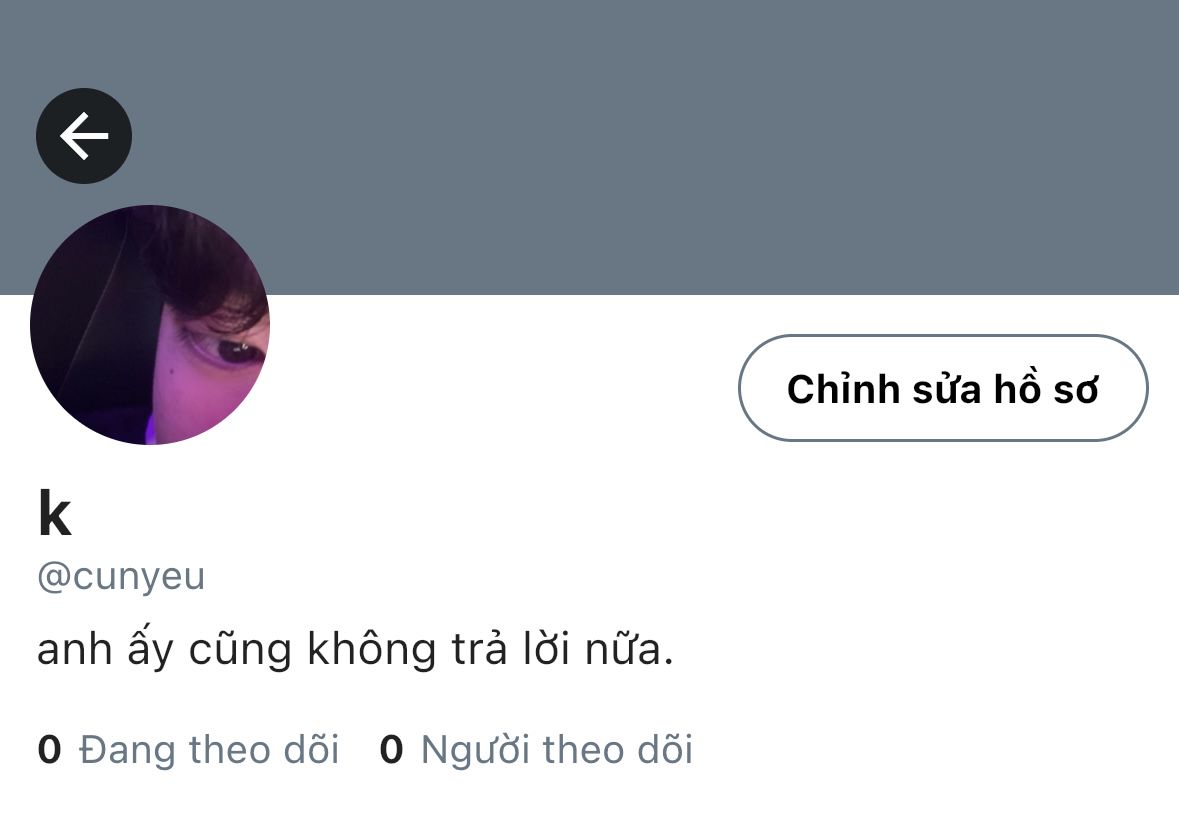Click the "Chỉnh sửa hồ sơ" button
Screen dimensions: 1179x833
point(943,388)
